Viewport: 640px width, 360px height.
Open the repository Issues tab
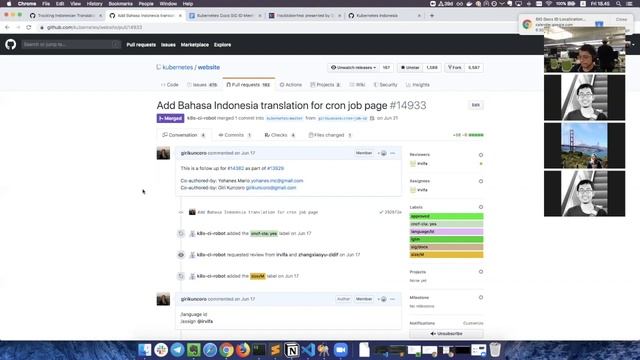tap(202, 85)
